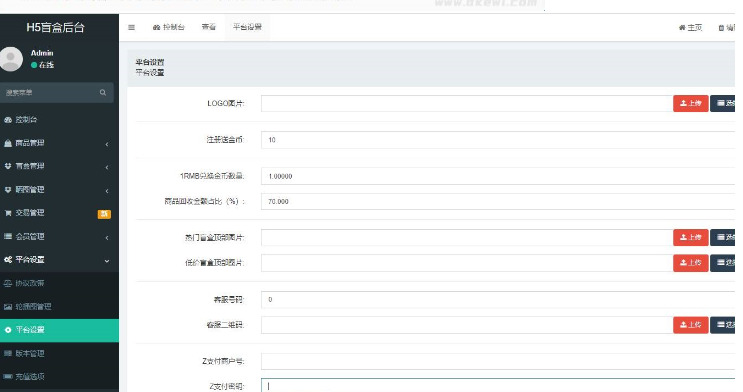Click the home icon labeled 主页
Viewport: 743px width, 392px height.
point(690,27)
